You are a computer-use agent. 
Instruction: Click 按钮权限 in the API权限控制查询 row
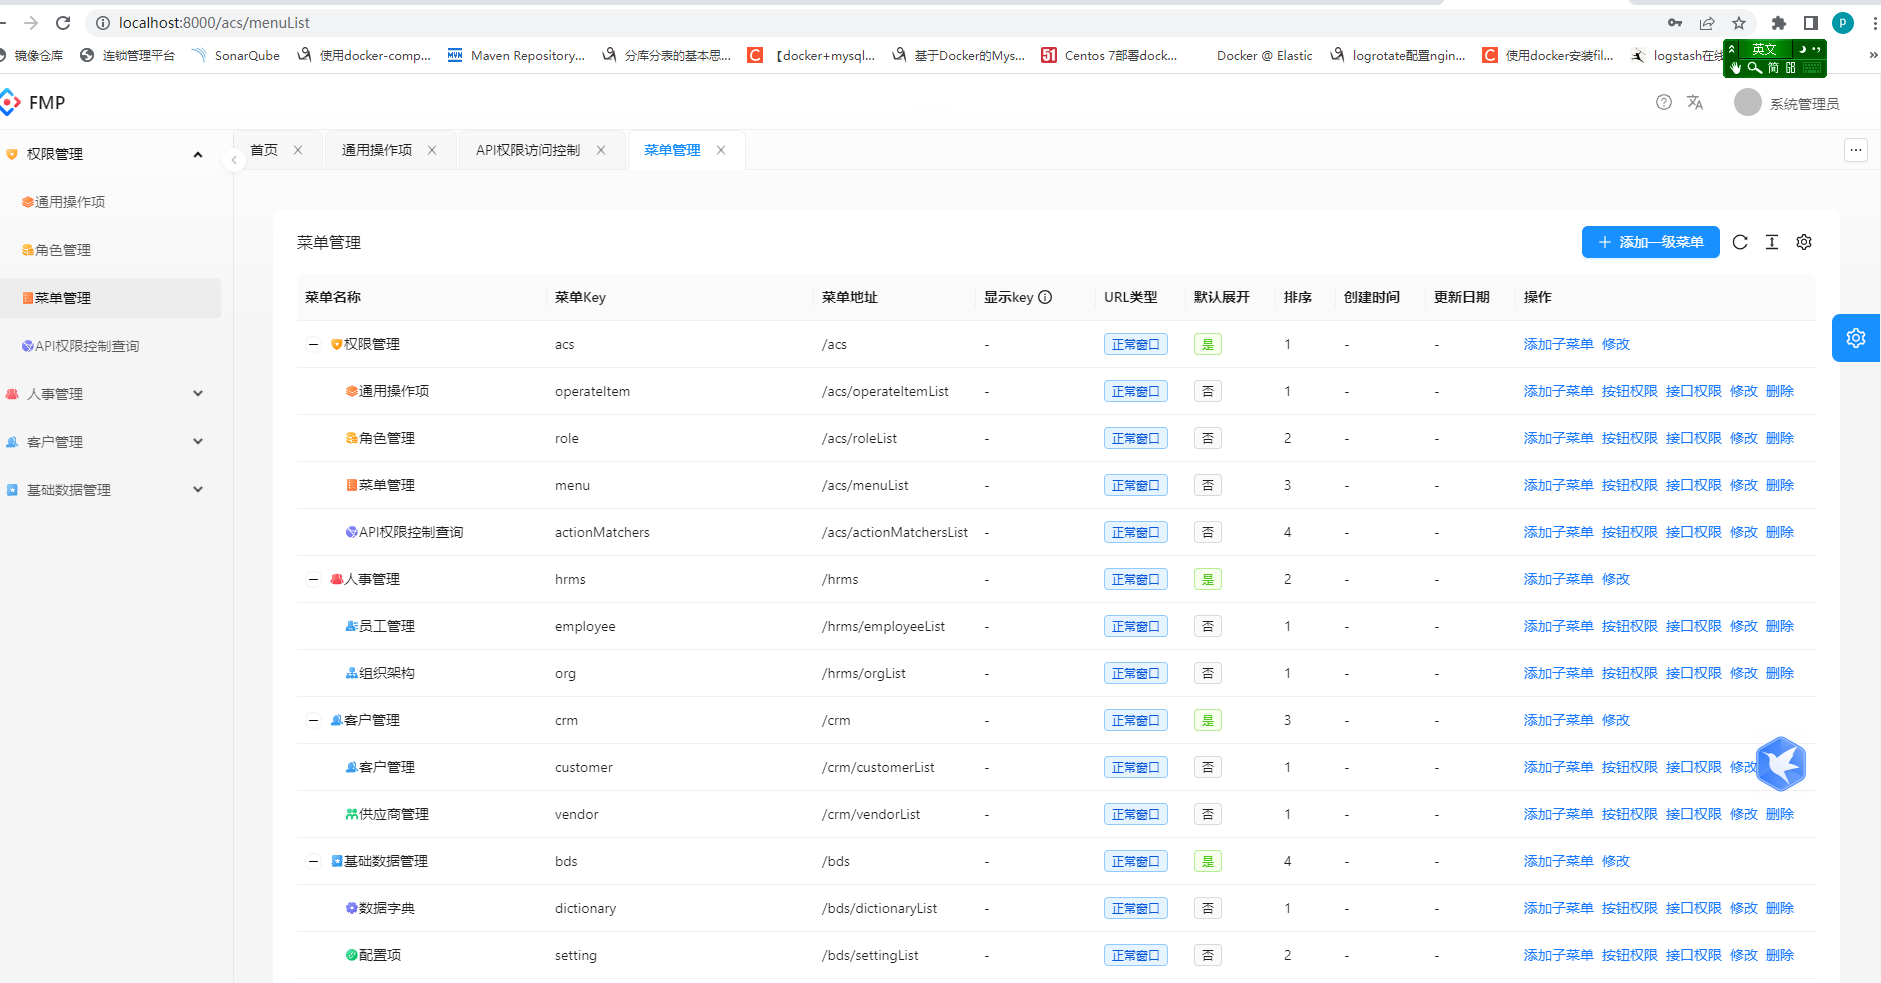[1630, 532]
